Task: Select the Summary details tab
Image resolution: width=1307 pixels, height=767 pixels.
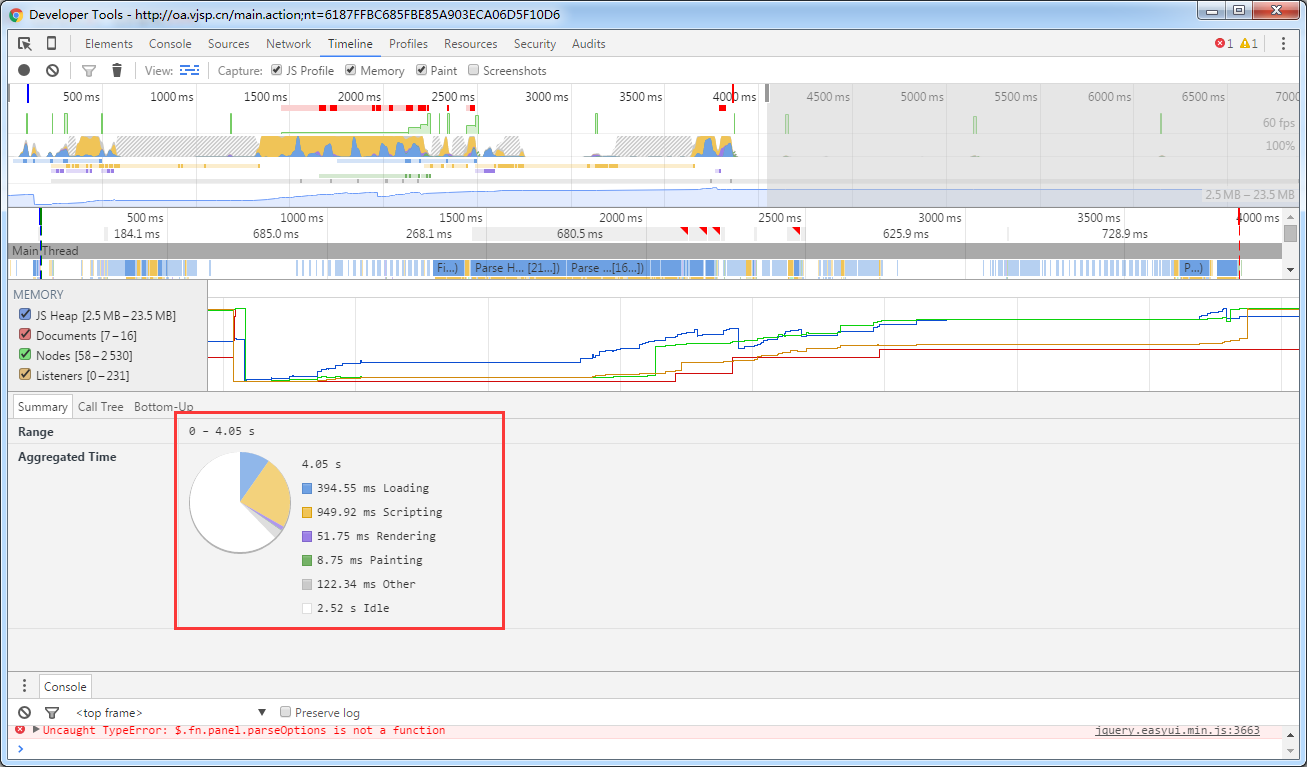Action: [x=42, y=407]
